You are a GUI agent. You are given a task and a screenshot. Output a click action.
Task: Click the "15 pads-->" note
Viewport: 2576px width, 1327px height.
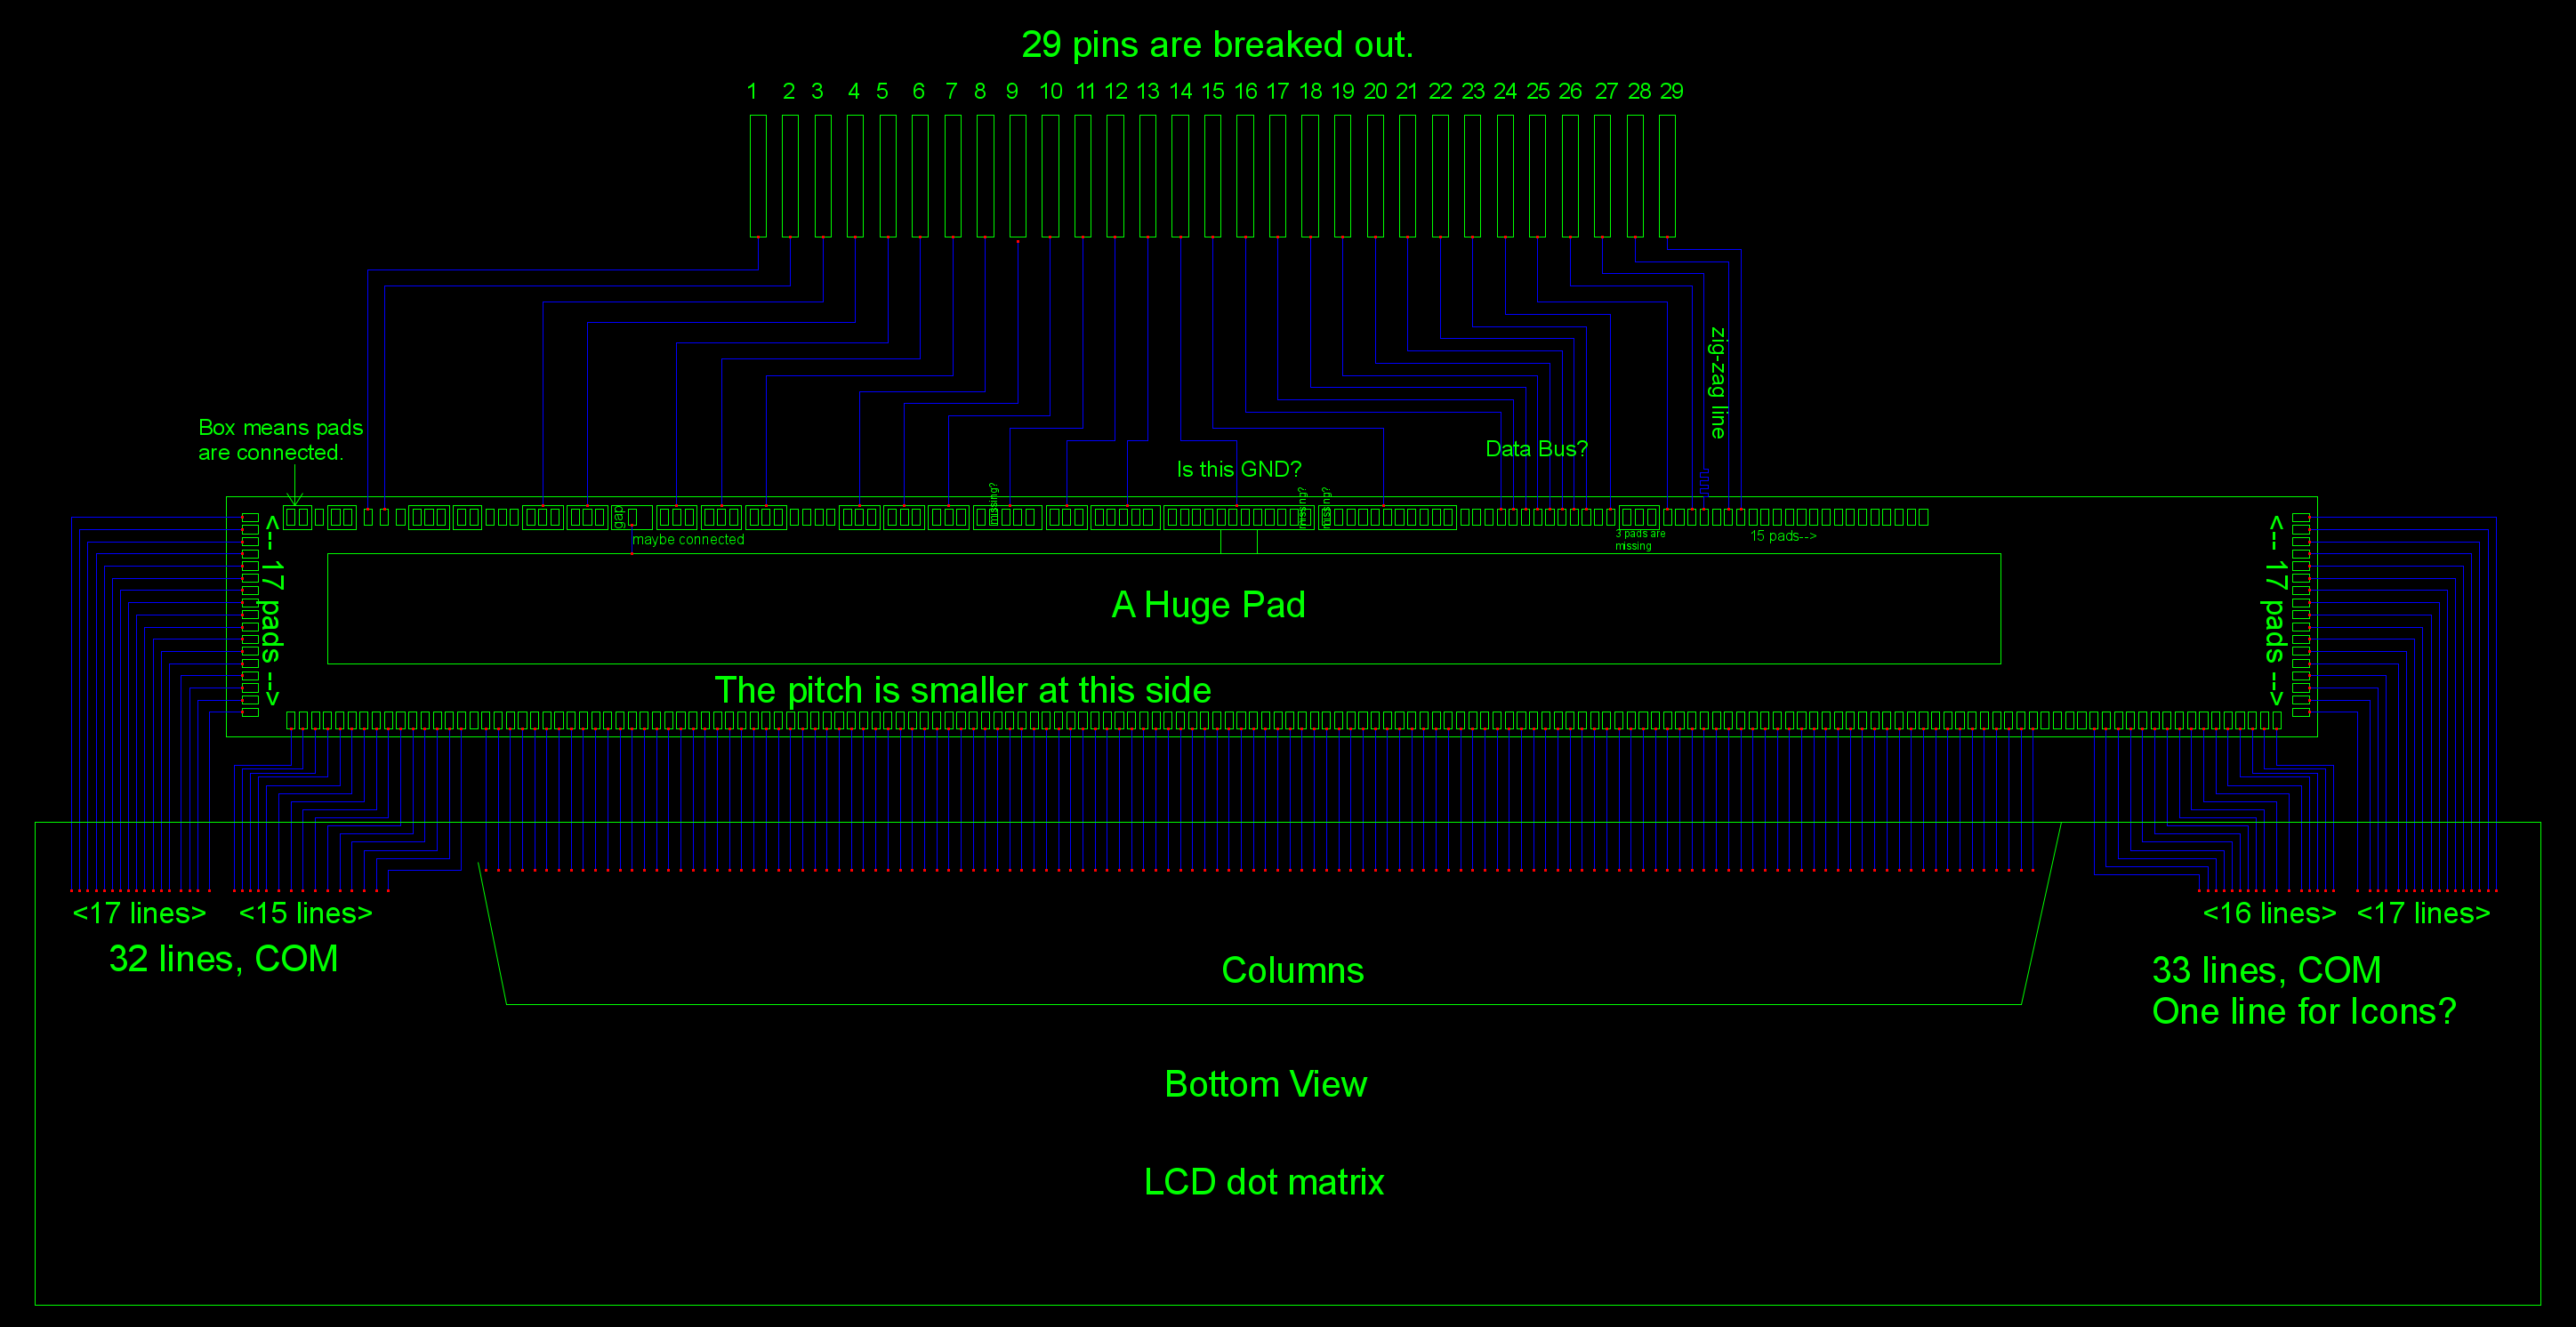pos(1783,537)
